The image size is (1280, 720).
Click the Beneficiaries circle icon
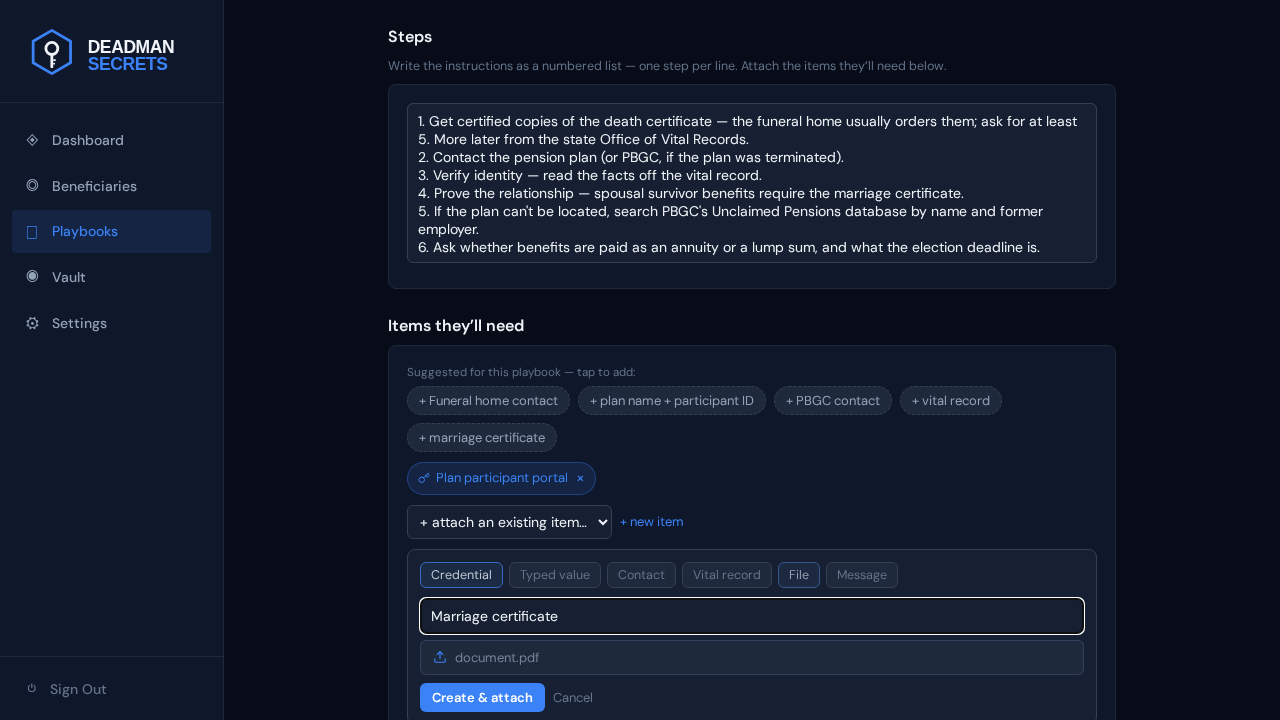point(32,185)
